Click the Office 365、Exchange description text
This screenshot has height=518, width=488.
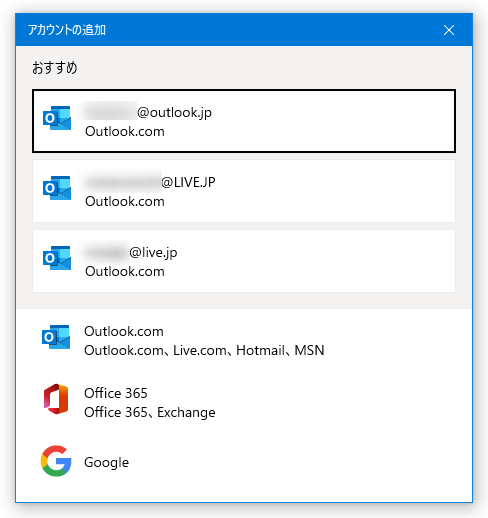point(150,412)
